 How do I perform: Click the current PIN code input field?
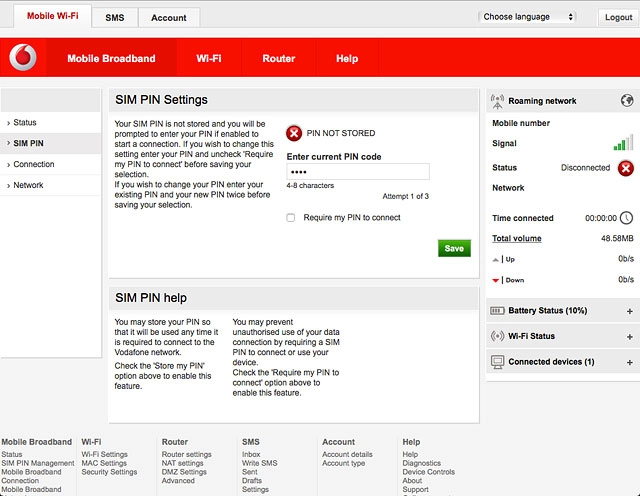click(x=357, y=172)
